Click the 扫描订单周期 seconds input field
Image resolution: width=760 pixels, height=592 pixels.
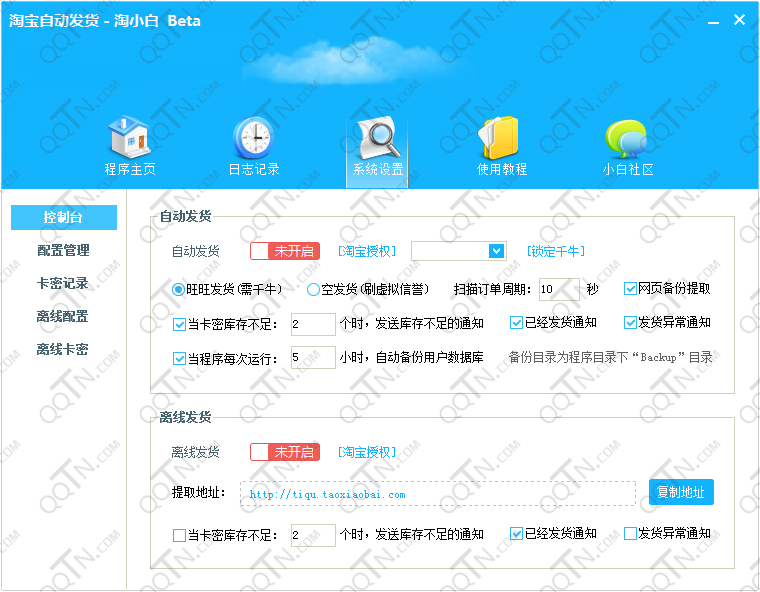(x=558, y=290)
